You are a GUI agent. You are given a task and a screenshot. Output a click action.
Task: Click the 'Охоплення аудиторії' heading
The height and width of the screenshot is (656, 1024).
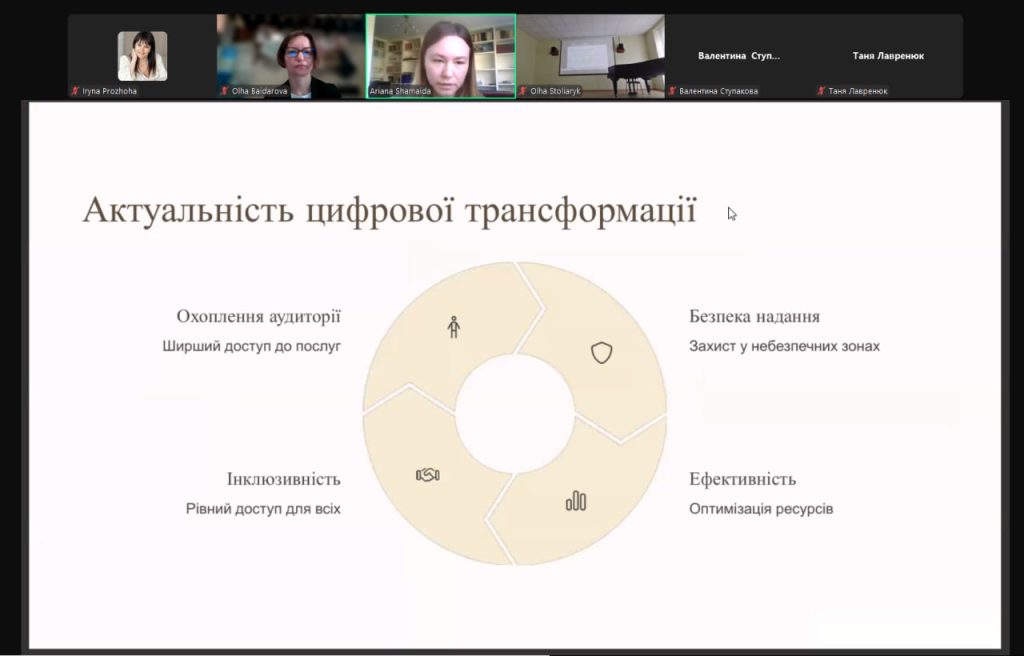[x=258, y=316]
